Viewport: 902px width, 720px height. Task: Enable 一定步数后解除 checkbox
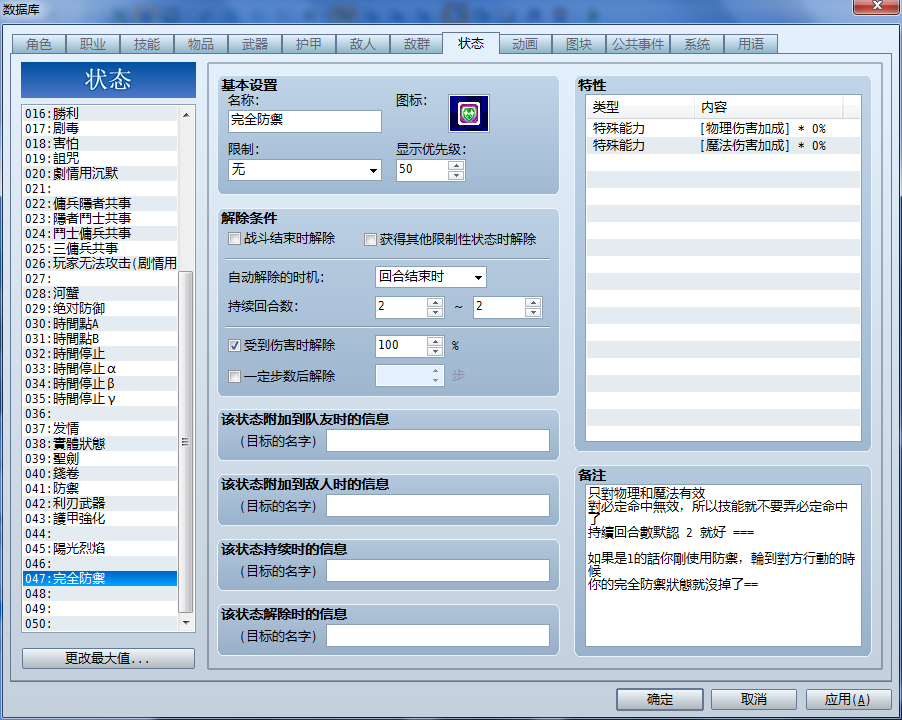click(234, 376)
